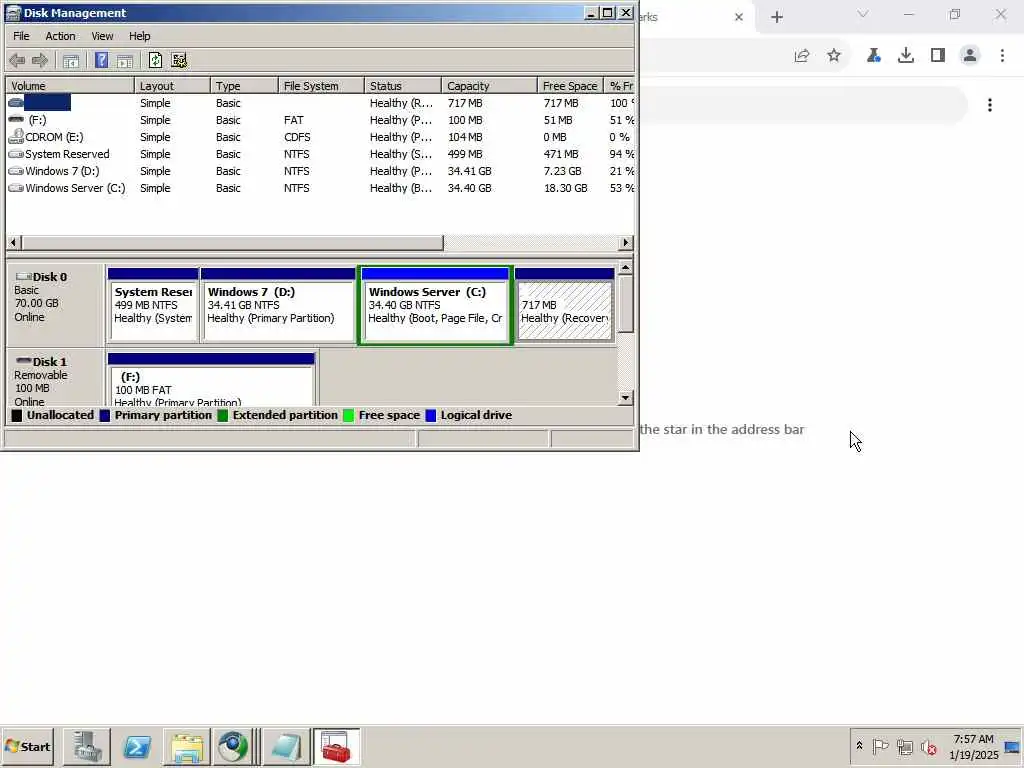This screenshot has height=768, width=1024.
Task: Launch PowerShell from the taskbar
Action: [136, 746]
